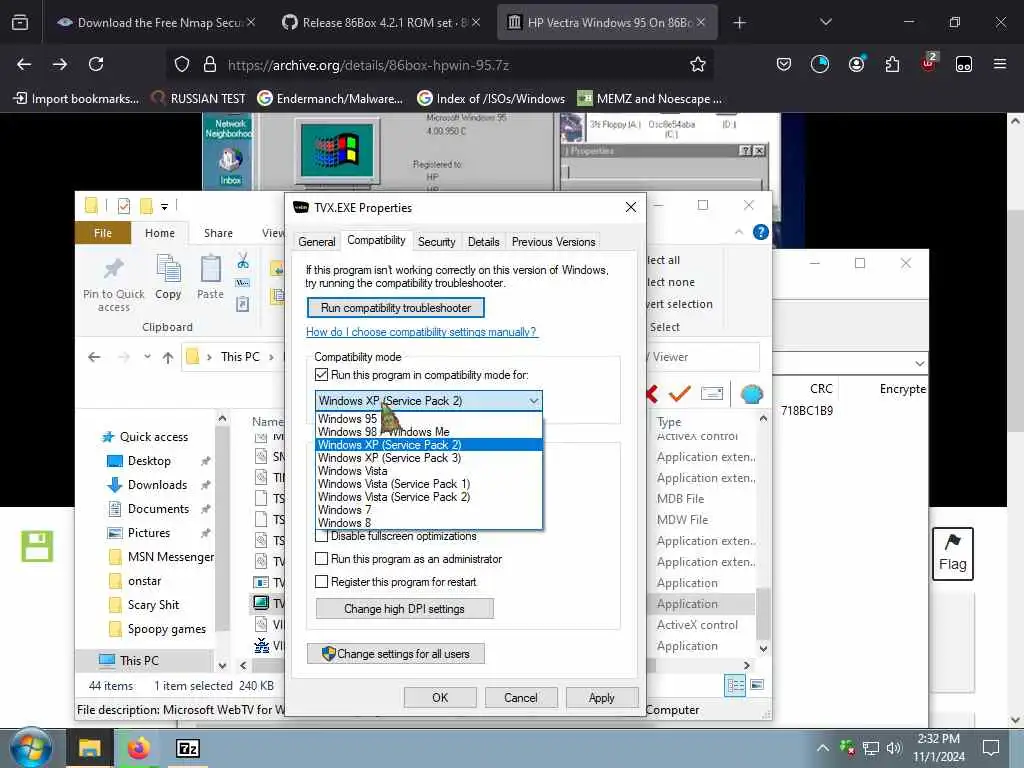Click Cancel in TVX.EXE Properties

(x=520, y=697)
